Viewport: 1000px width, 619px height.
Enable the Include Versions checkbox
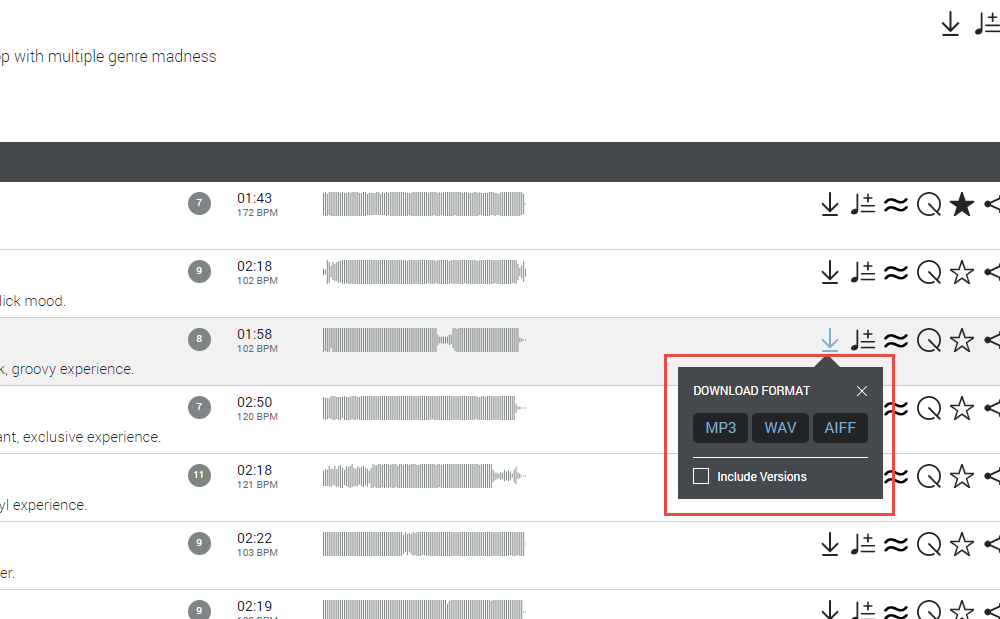[701, 477]
